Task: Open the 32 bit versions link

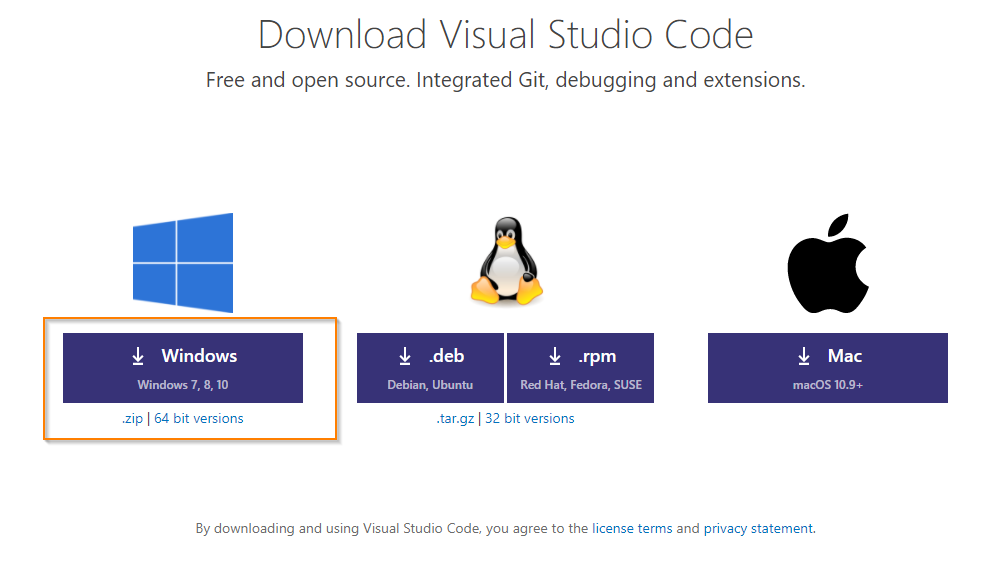Action: click(530, 418)
